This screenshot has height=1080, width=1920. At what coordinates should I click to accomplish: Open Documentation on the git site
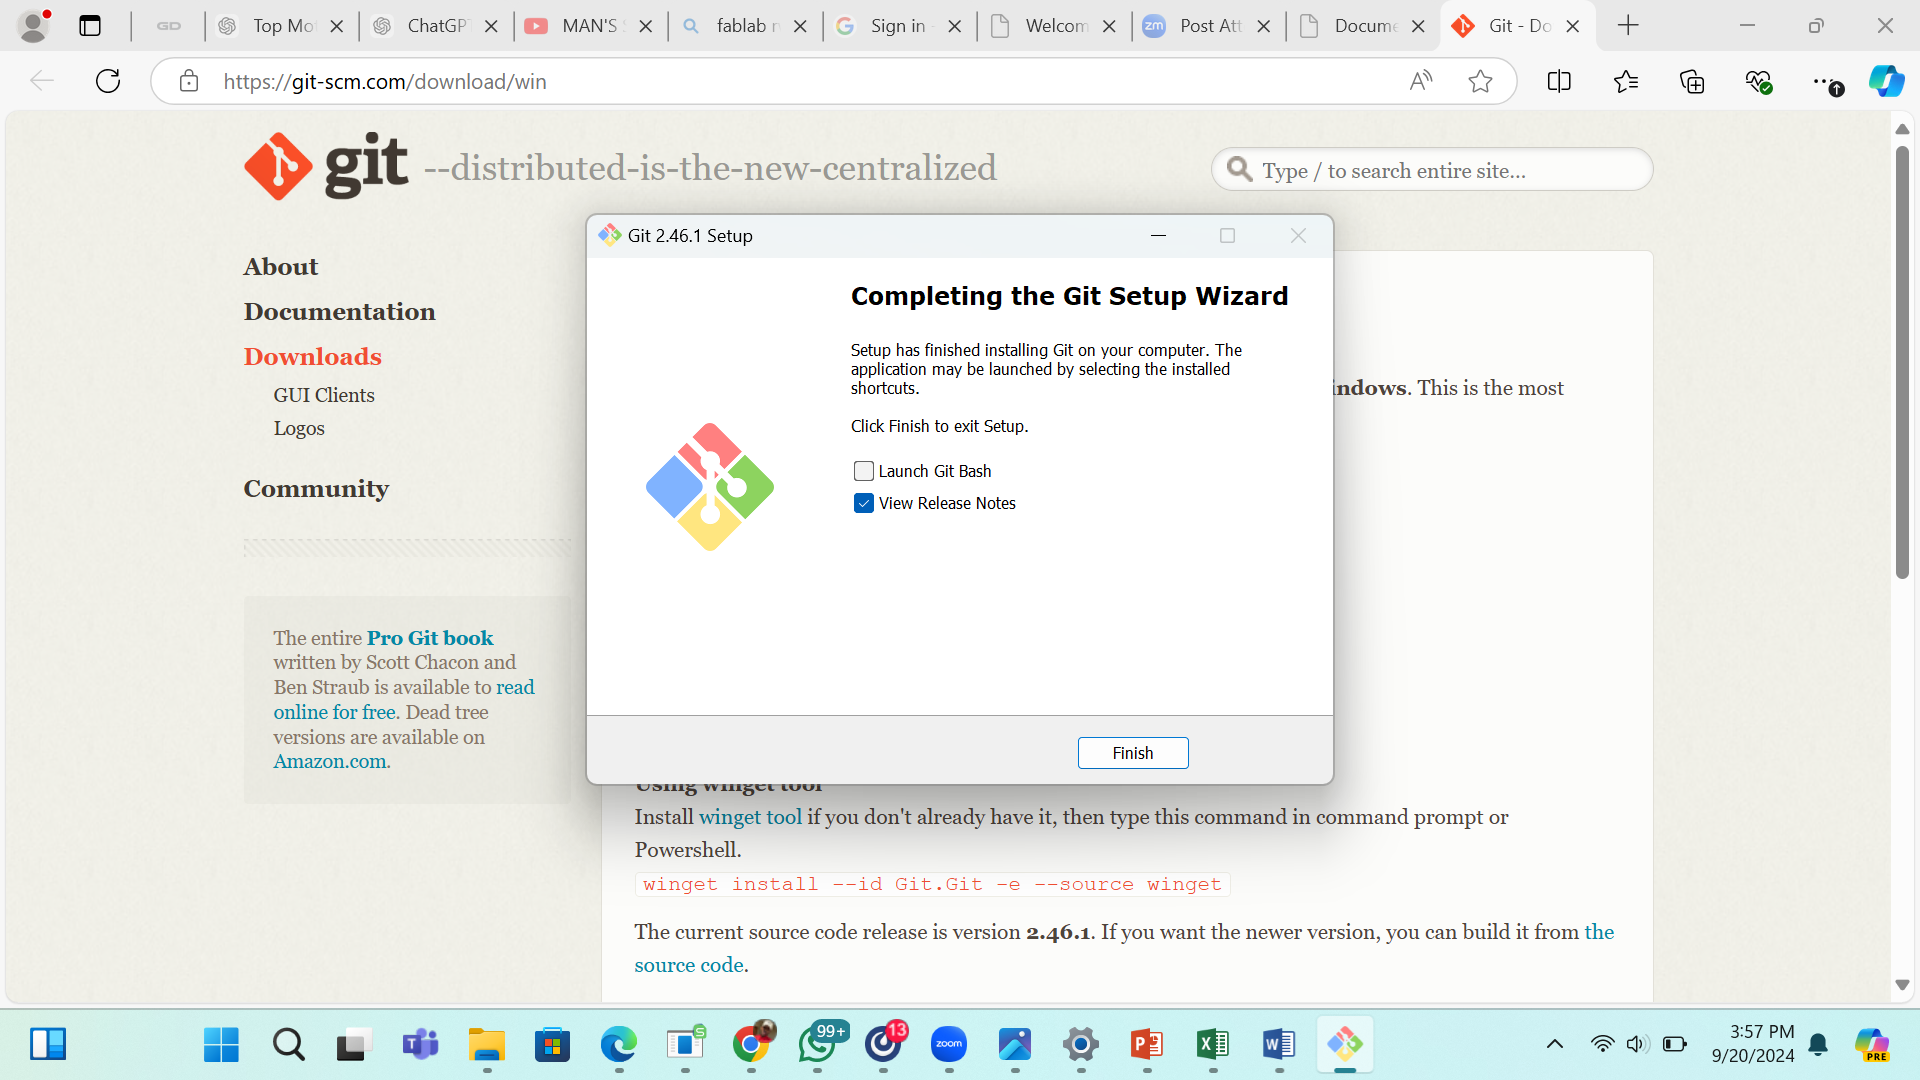tap(340, 312)
